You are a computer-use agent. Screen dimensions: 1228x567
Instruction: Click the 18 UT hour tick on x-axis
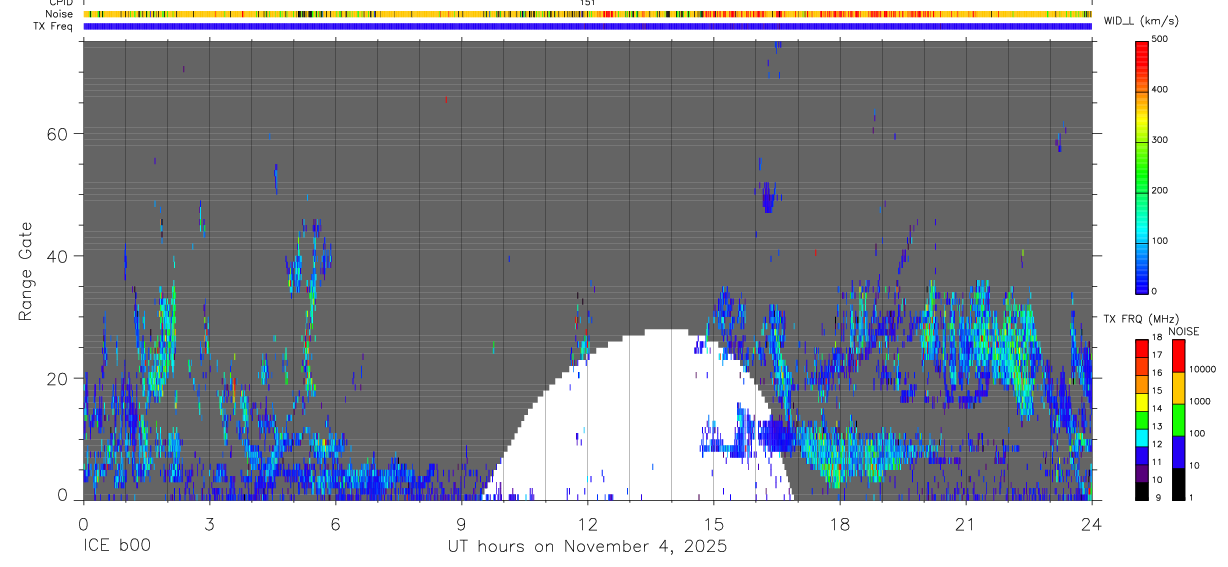pos(839,524)
